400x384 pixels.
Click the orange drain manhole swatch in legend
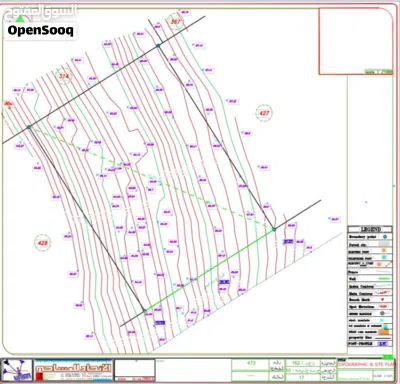pos(383,332)
